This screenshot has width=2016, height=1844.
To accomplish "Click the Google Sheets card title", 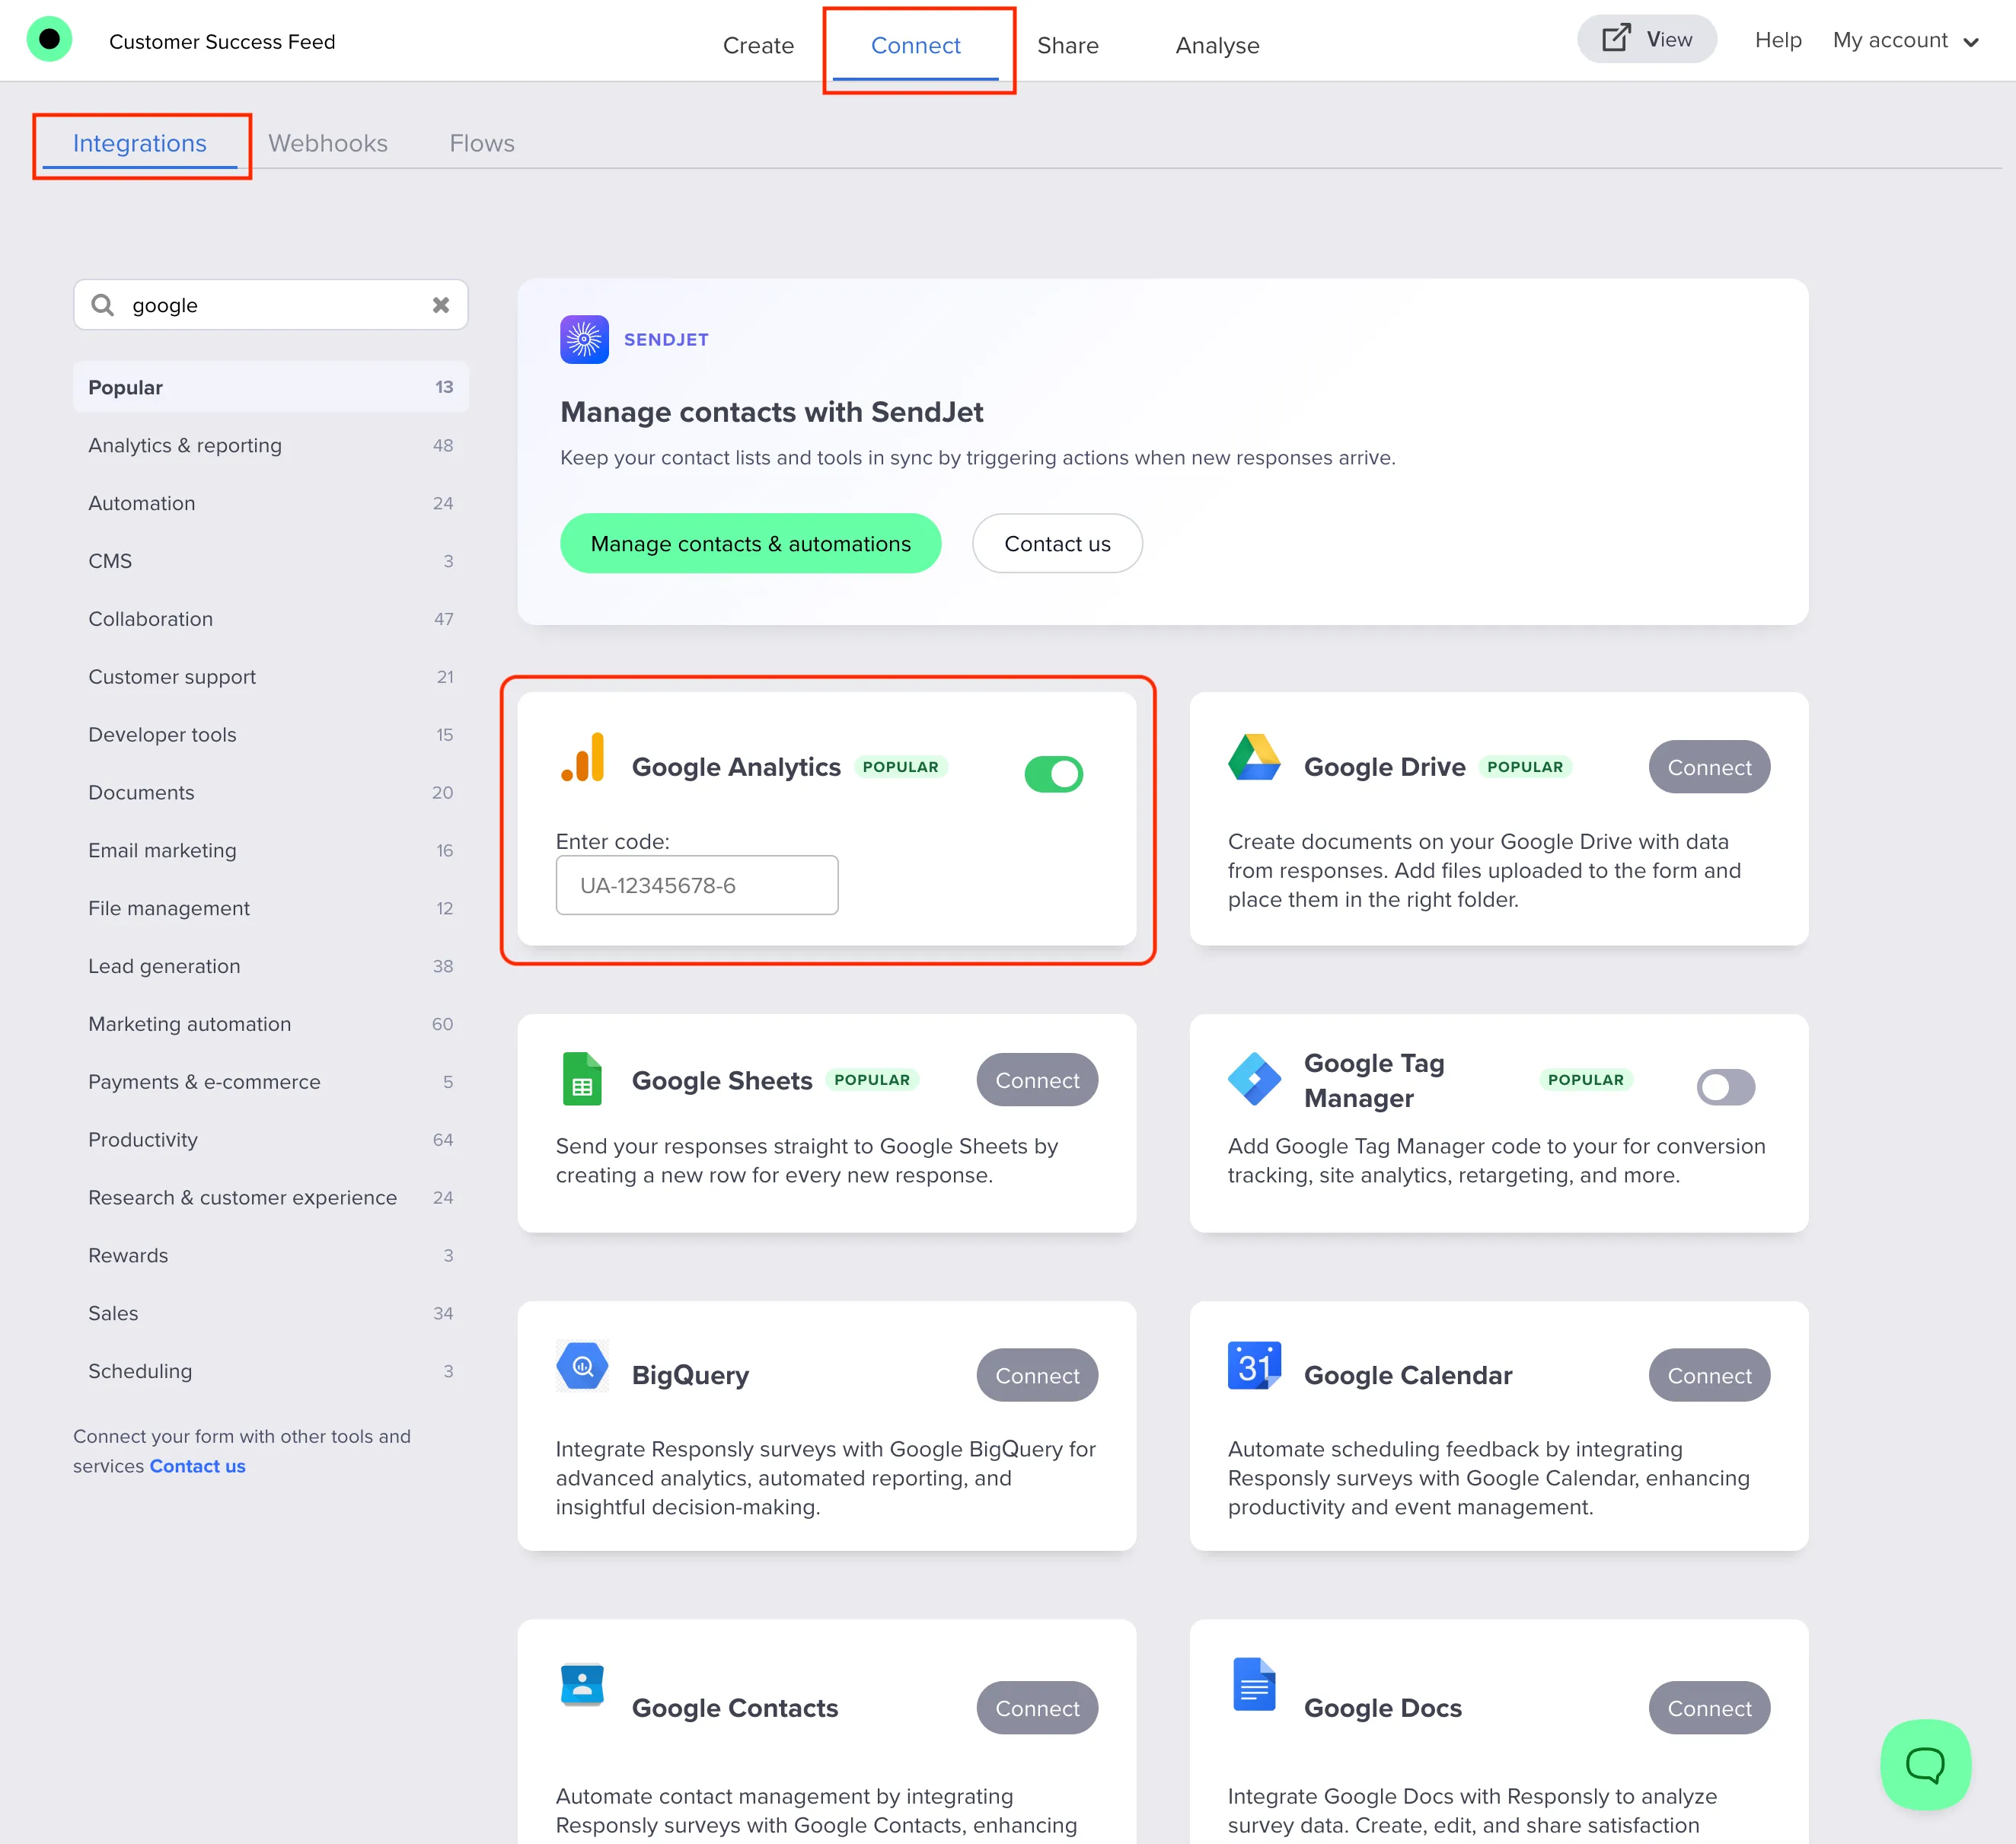I will point(722,1080).
